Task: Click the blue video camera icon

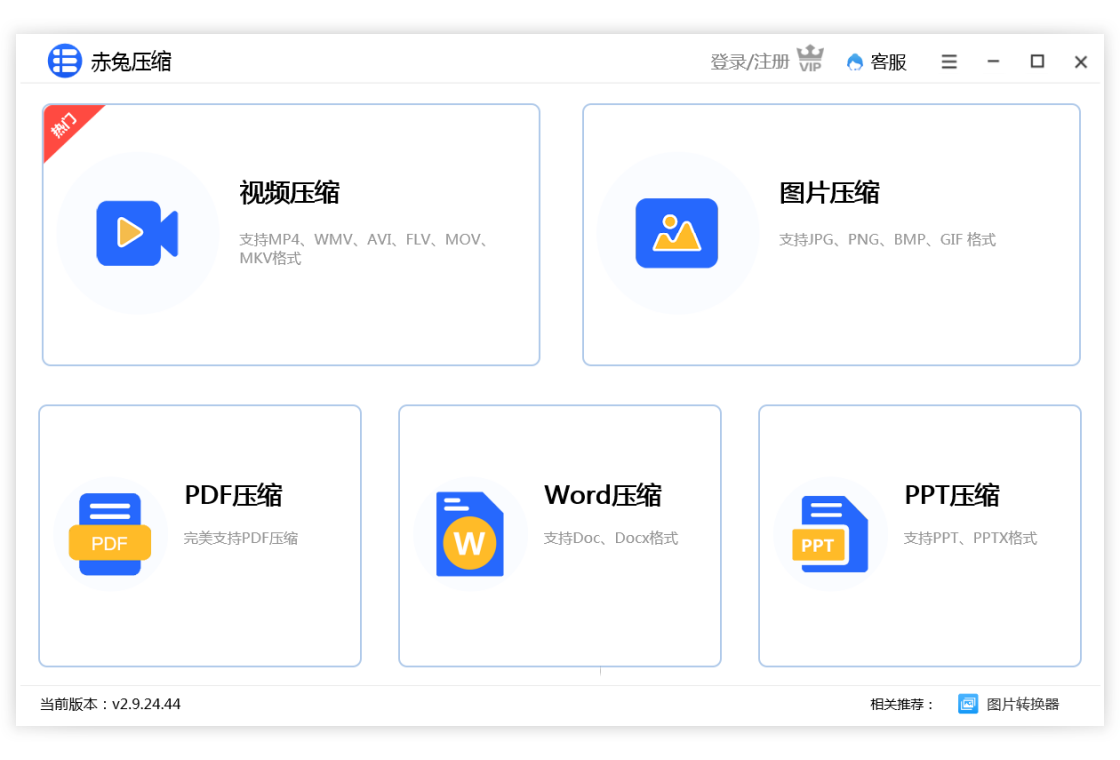Action: (137, 233)
